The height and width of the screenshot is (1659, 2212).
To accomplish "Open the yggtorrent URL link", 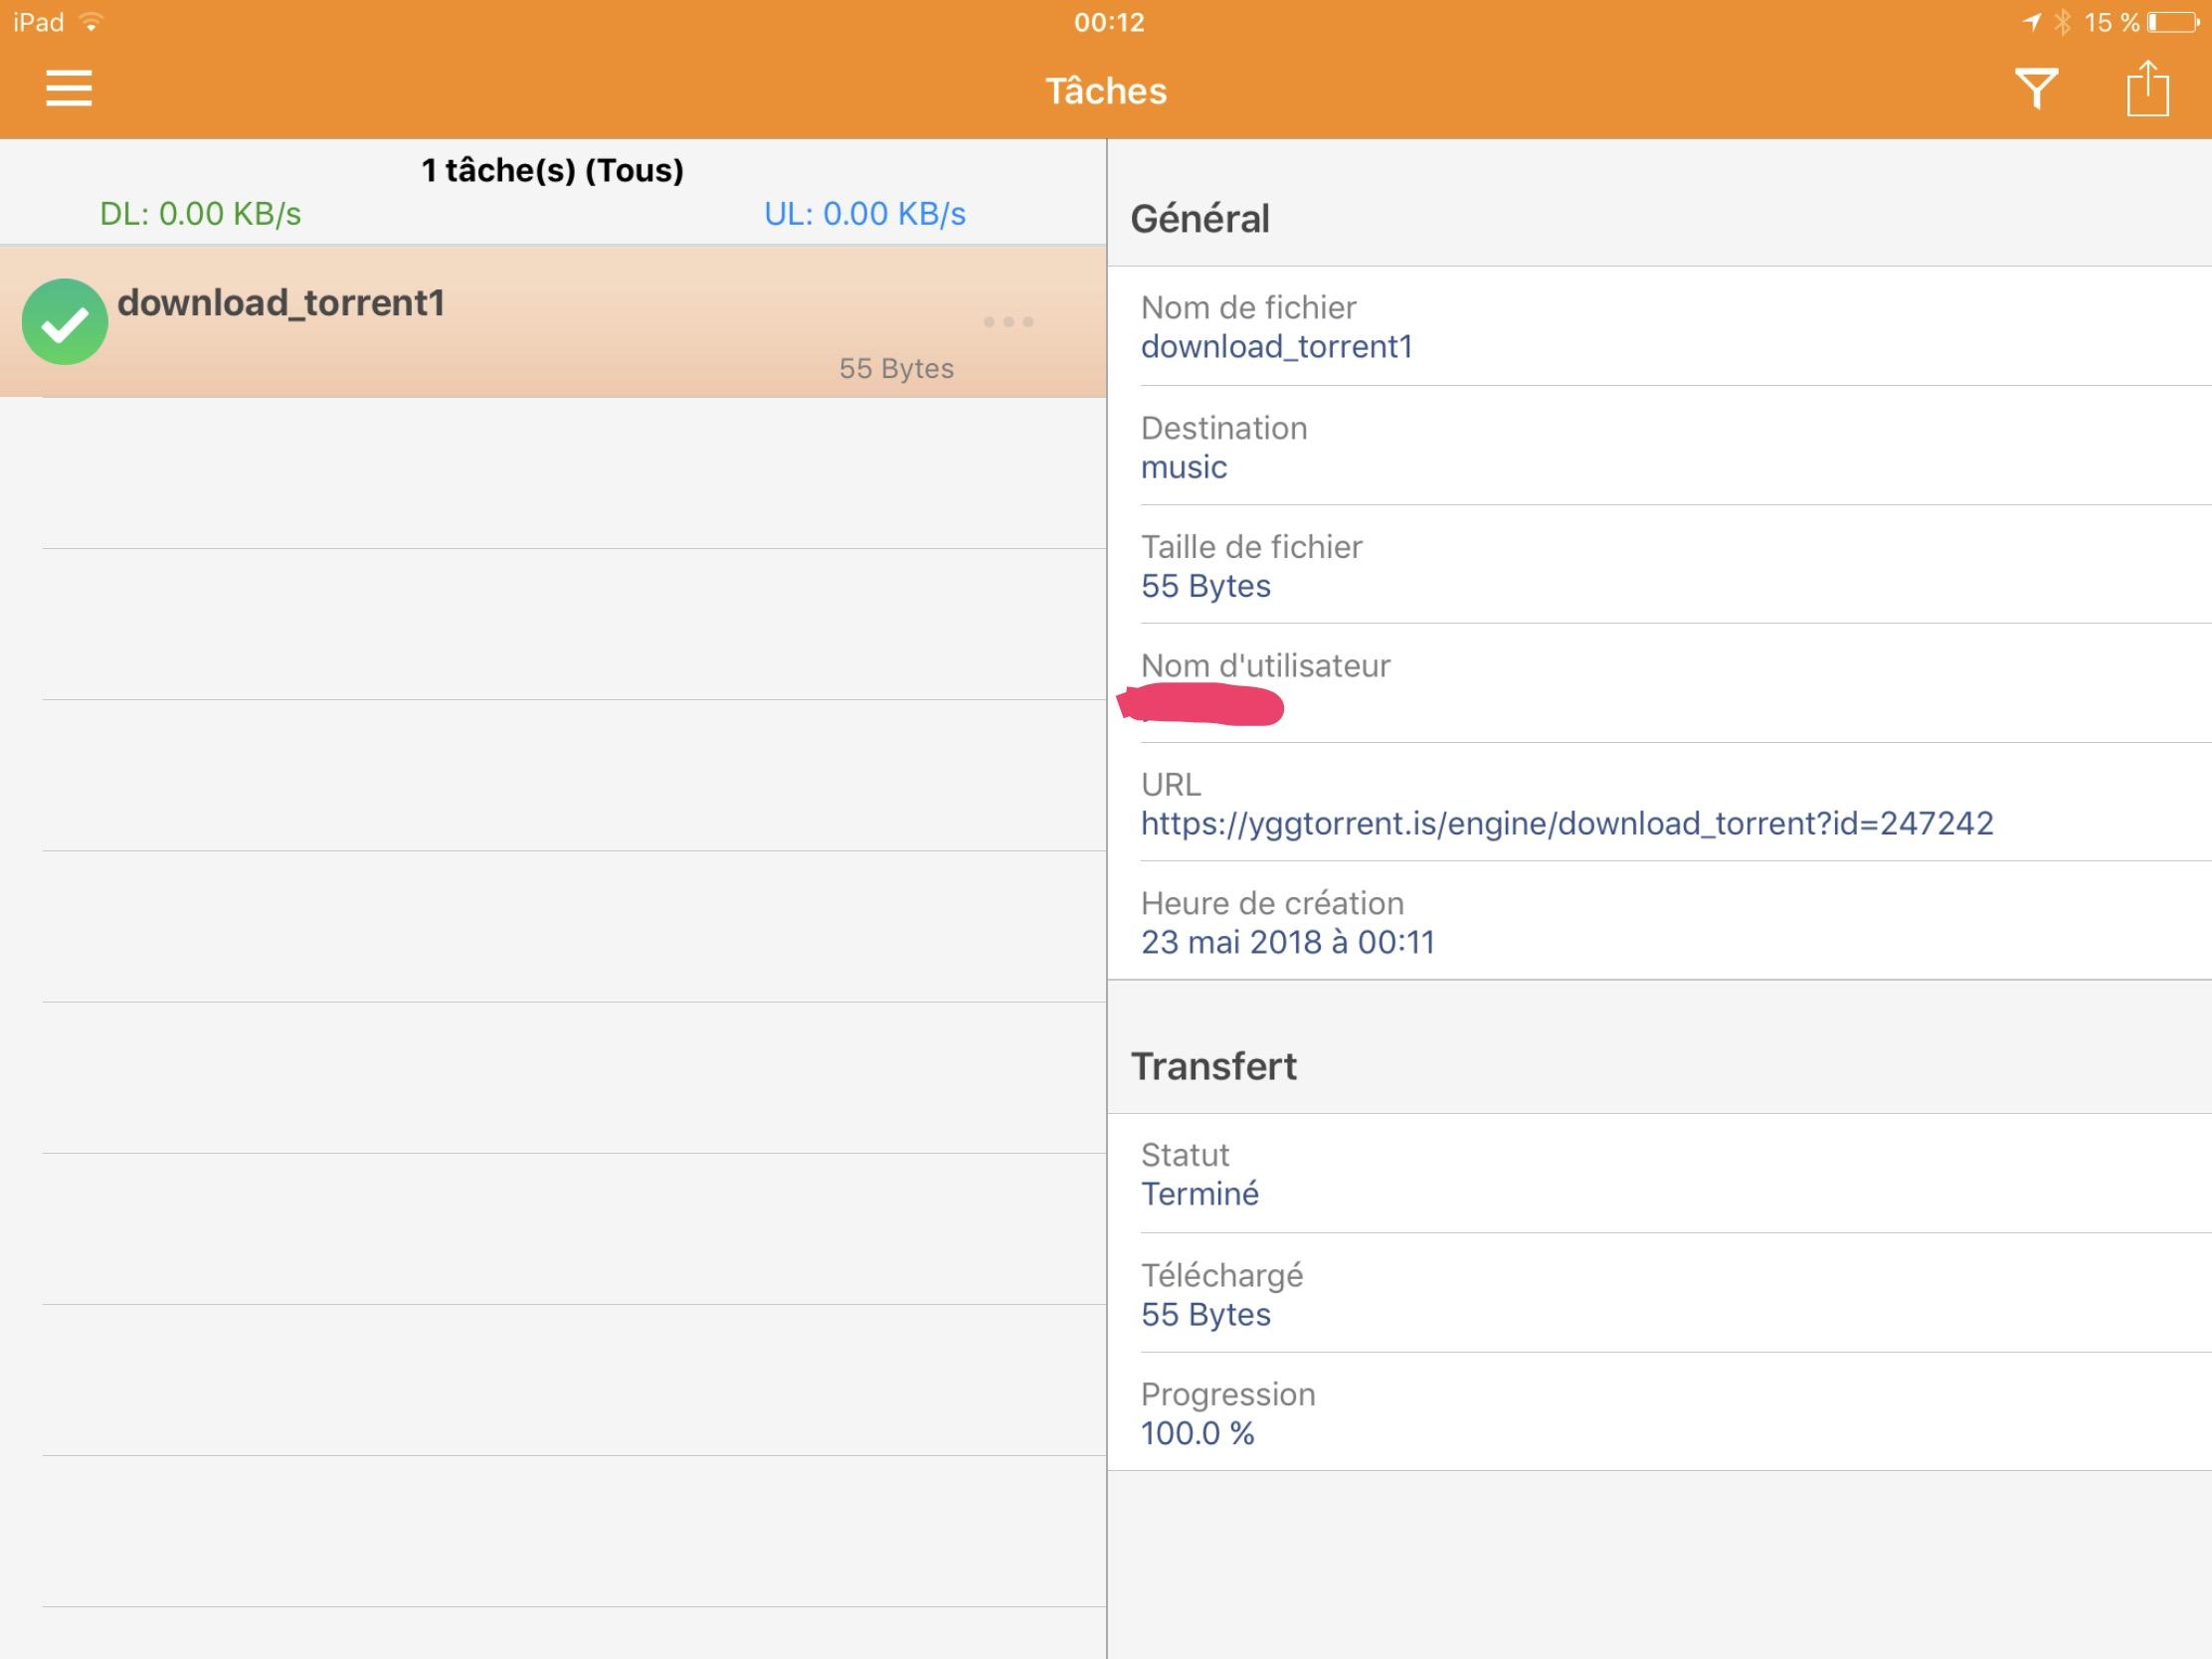I will [x=1566, y=823].
